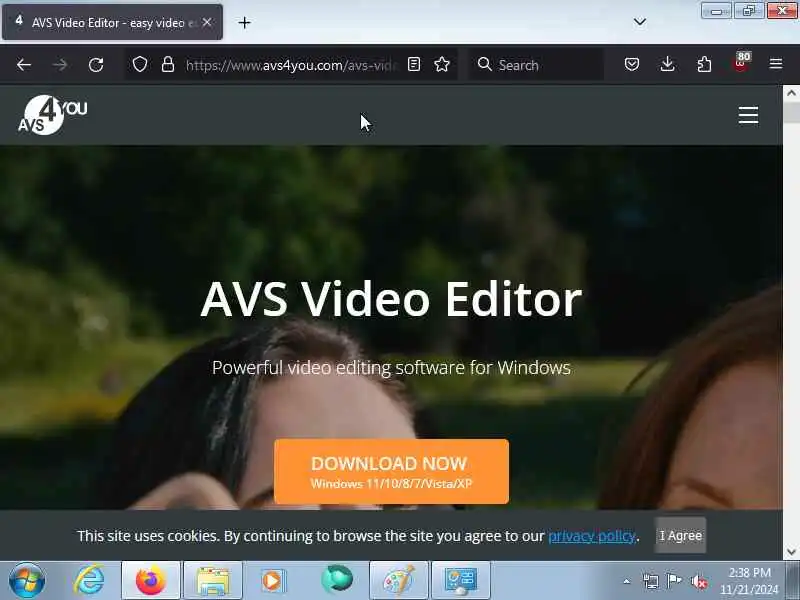Launch Internet Explorer from taskbar
The width and height of the screenshot is (800, 600).
[x=89, y=580]
